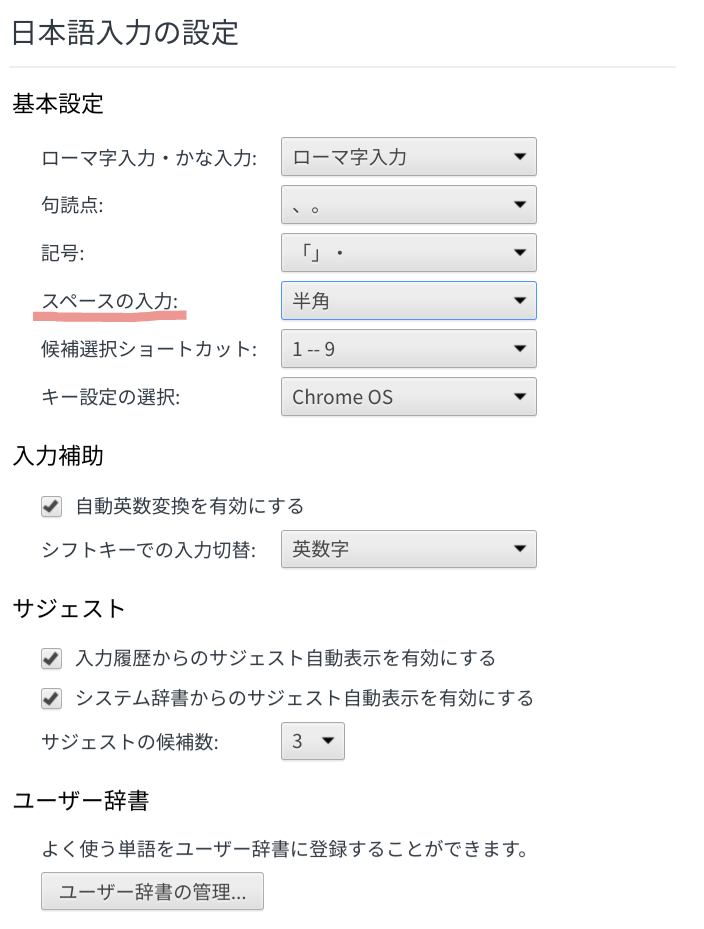Open the シフトキーでの入力切替 combo box
Screen dimensions: 704x929
[408, 549]
